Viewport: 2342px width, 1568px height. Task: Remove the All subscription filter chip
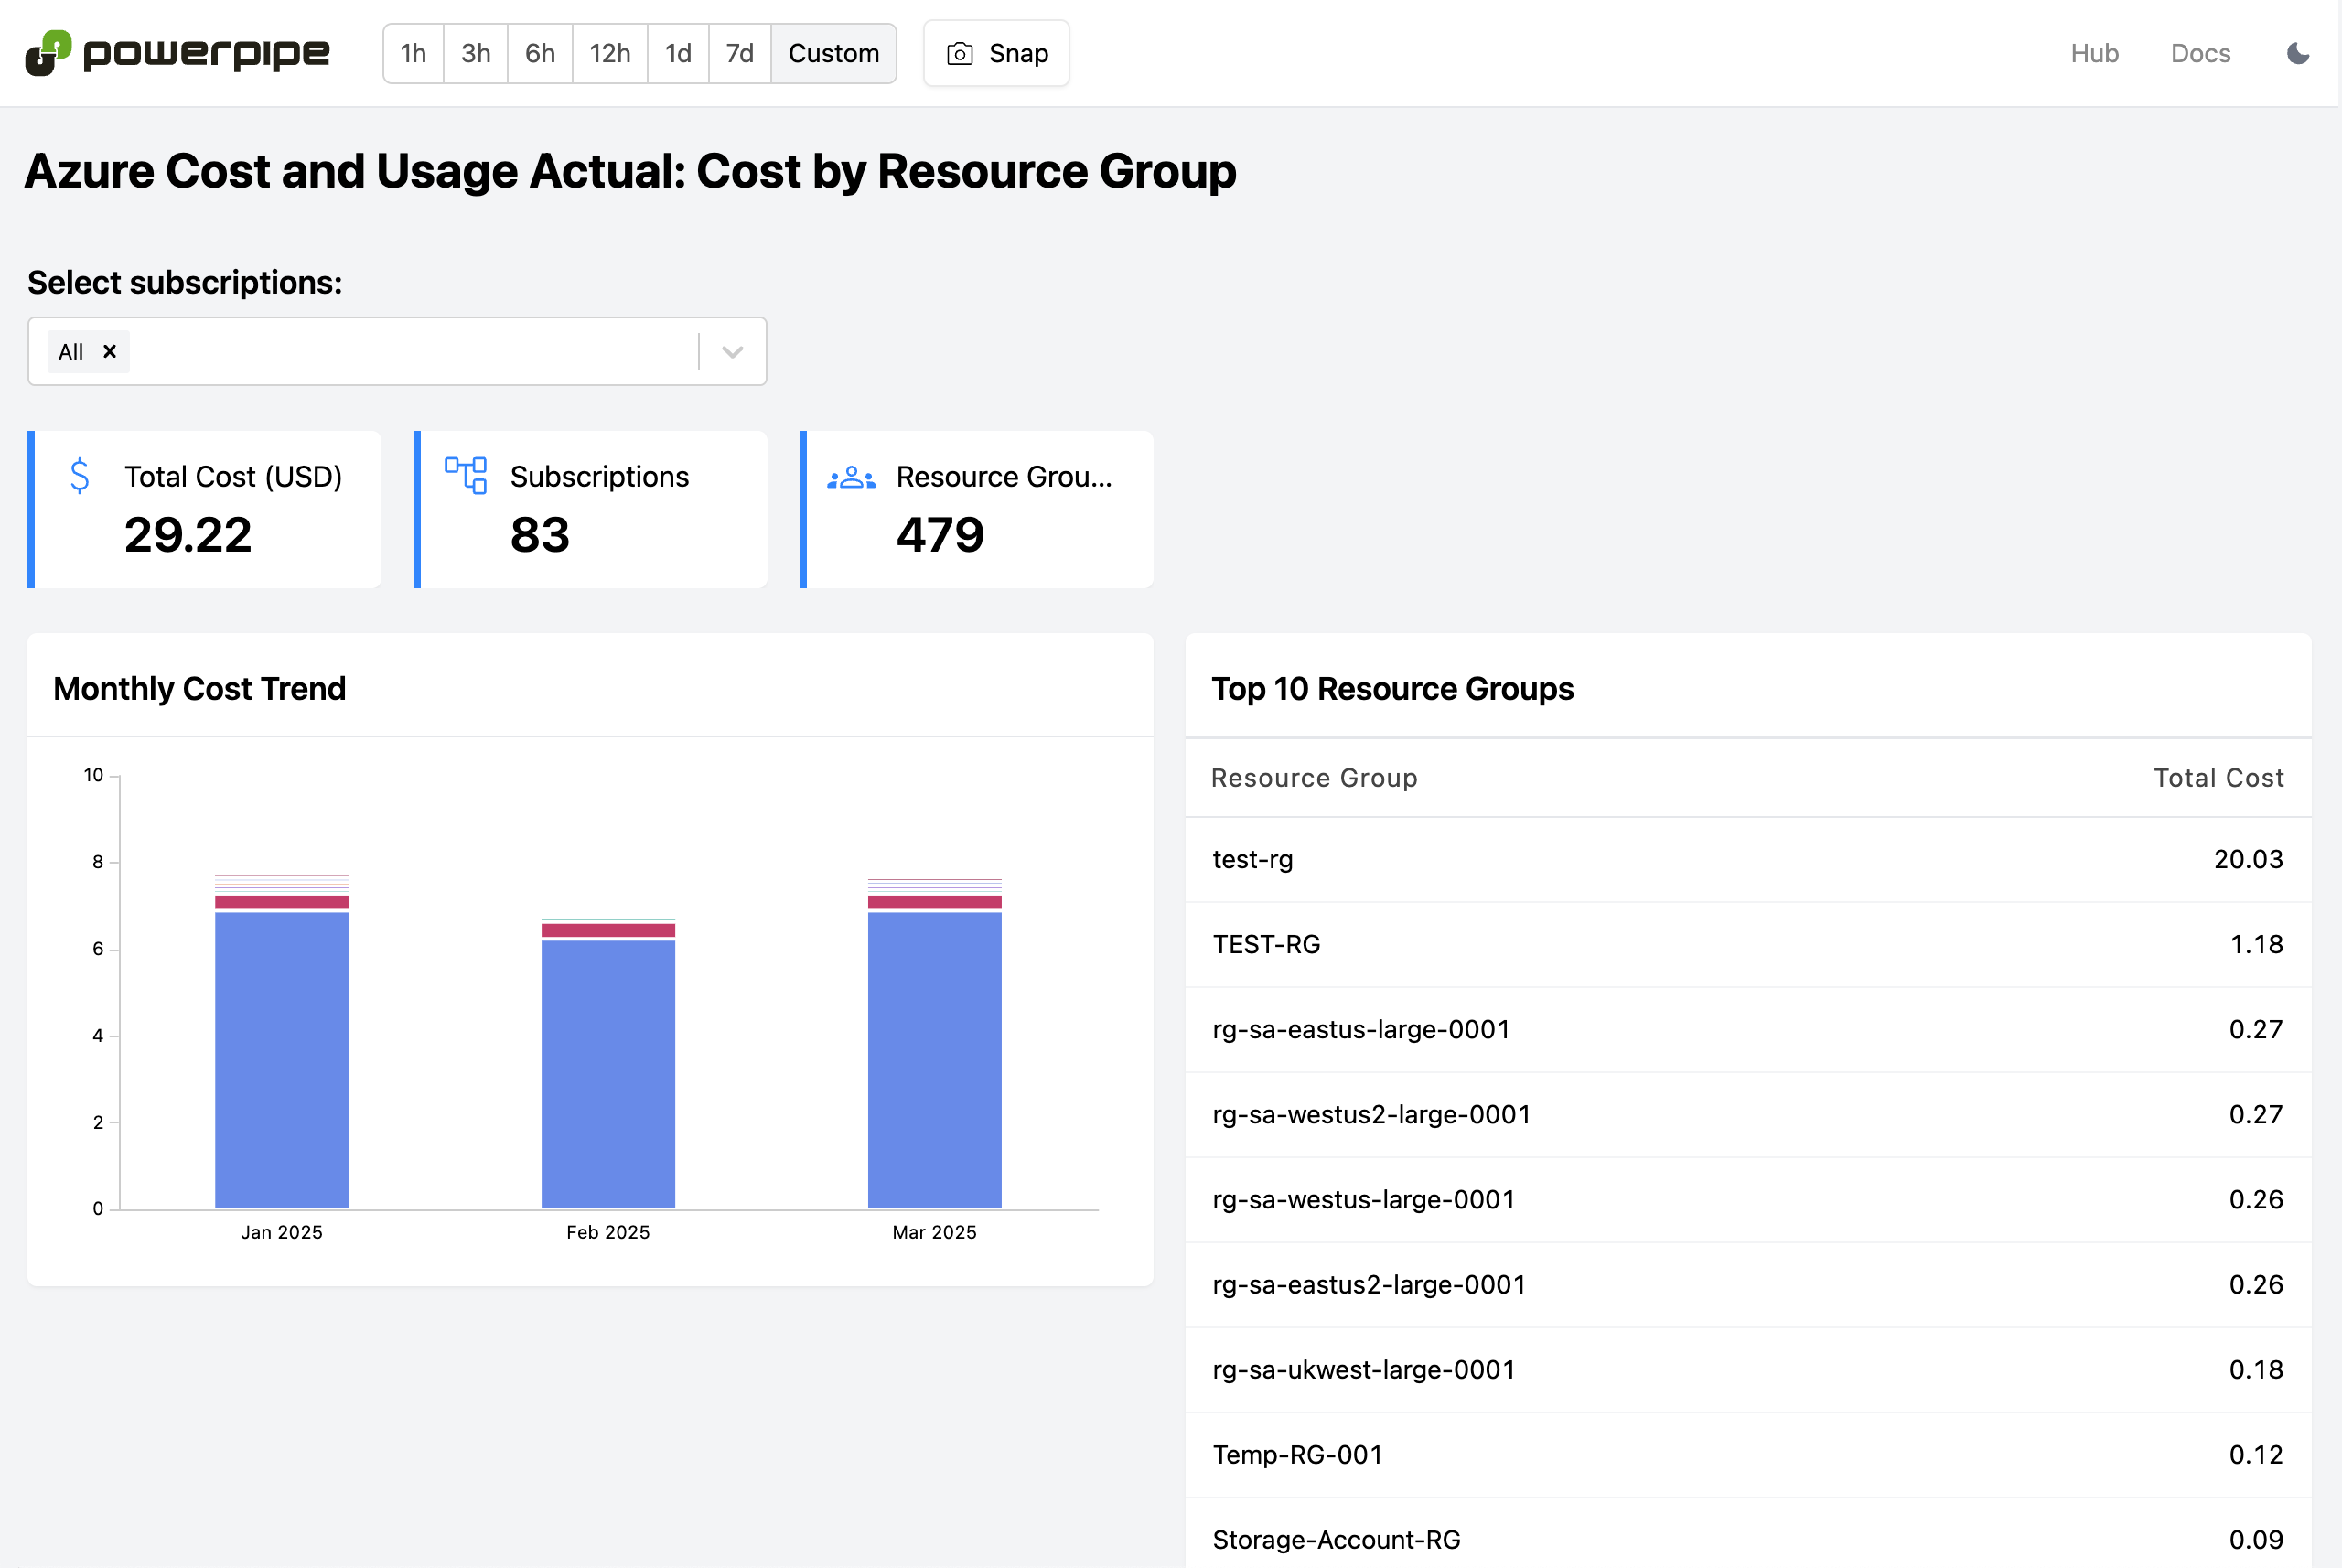[111, 351]
